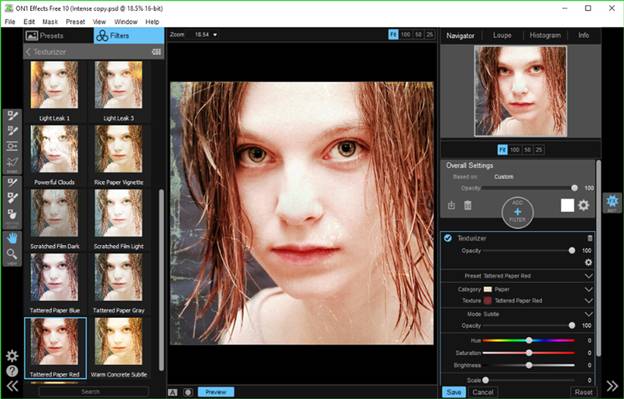Click the Add Filter circle button
624x399 pixels.
coord(517,212)
